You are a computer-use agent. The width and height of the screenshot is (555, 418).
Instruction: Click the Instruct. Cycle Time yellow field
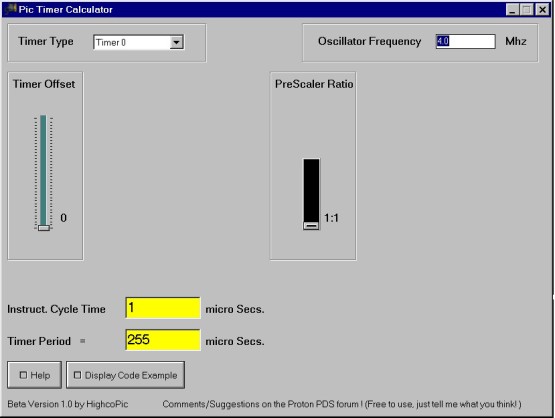click(x=163, y=308)
